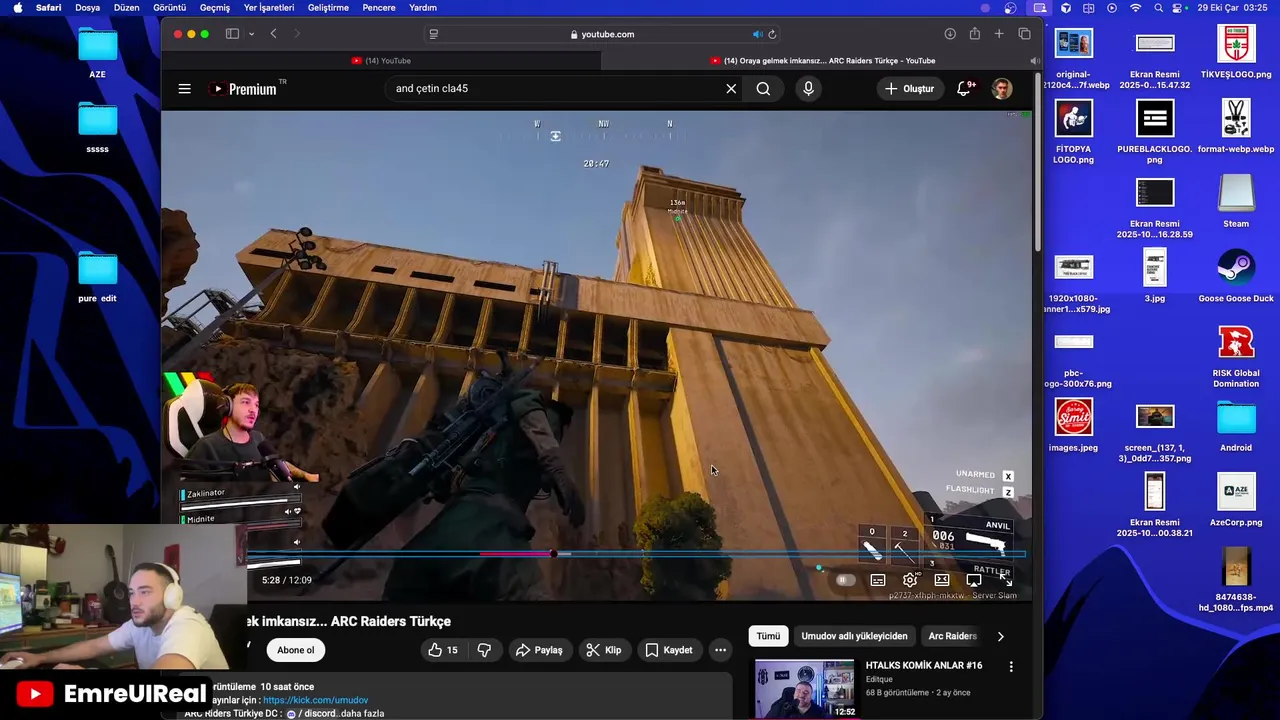This screenshot has height=720, width=1280.
Task: Open the Geçmiş menu
Action: 215,8
